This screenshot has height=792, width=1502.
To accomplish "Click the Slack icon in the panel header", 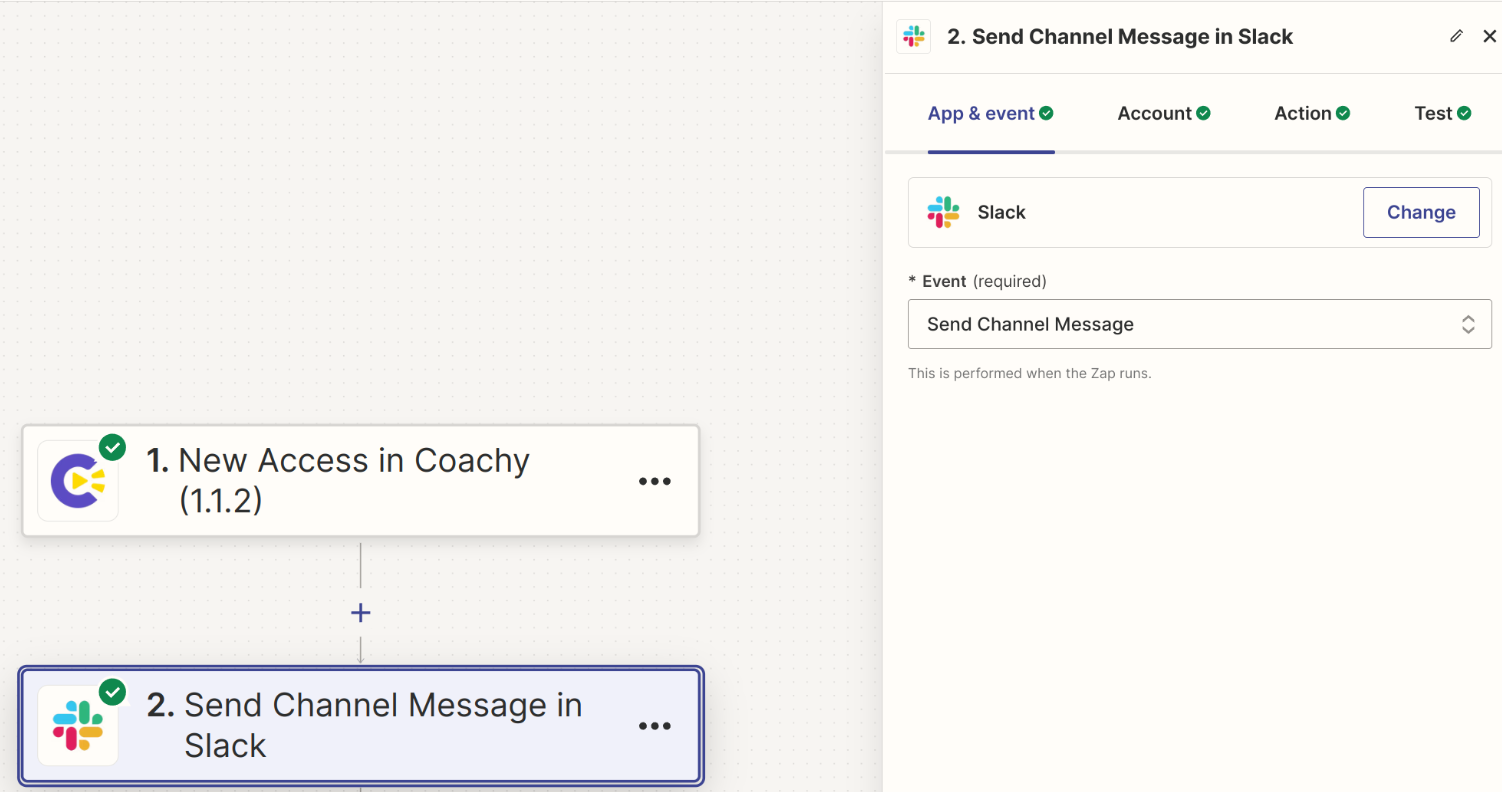I will (914, 37).
